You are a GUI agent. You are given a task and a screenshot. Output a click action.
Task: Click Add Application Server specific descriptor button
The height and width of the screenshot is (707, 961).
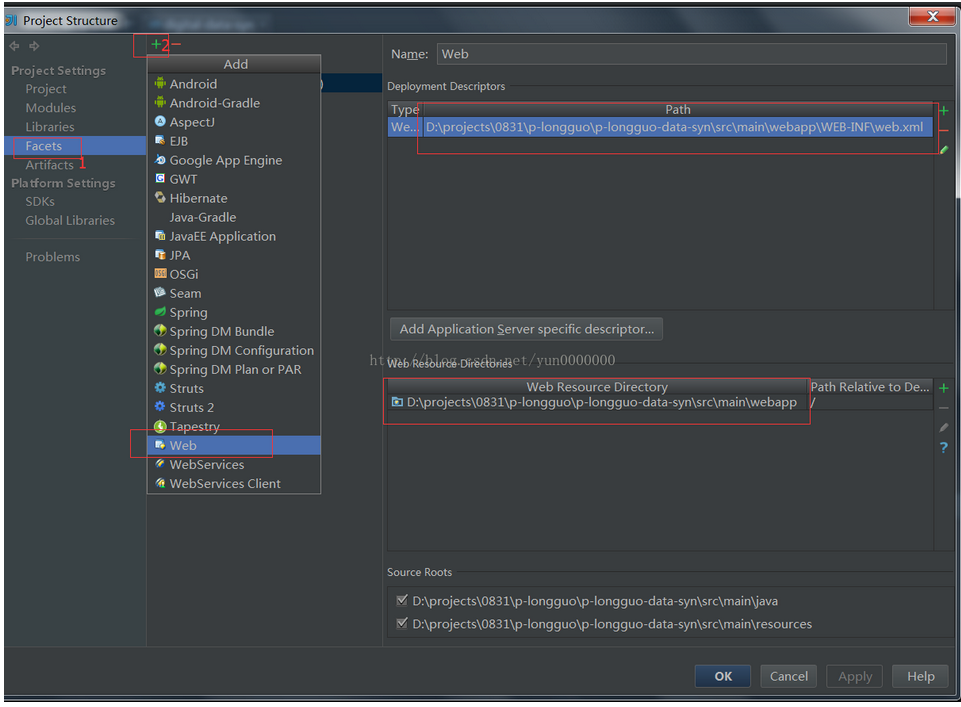pyautogui.click(x=526, y=329)
